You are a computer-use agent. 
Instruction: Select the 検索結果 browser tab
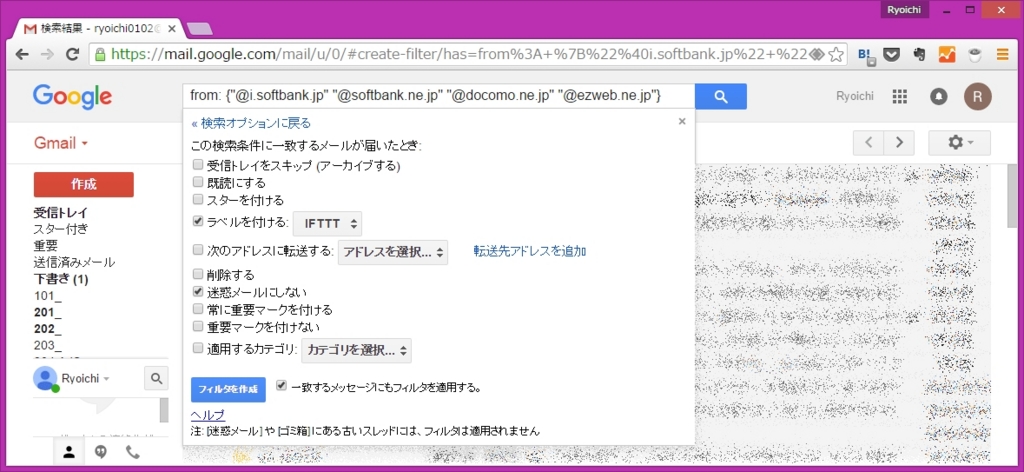click(x=99, y=29)
